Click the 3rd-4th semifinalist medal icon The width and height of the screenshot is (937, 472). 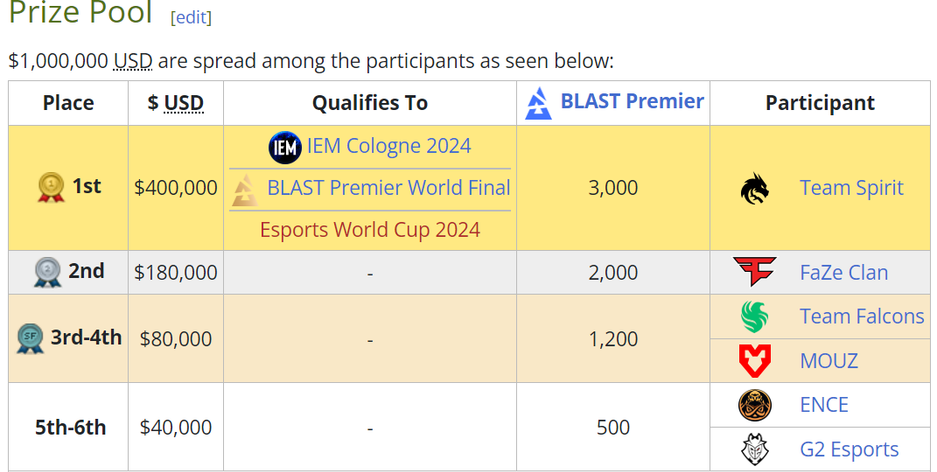(x=31, y=339)
